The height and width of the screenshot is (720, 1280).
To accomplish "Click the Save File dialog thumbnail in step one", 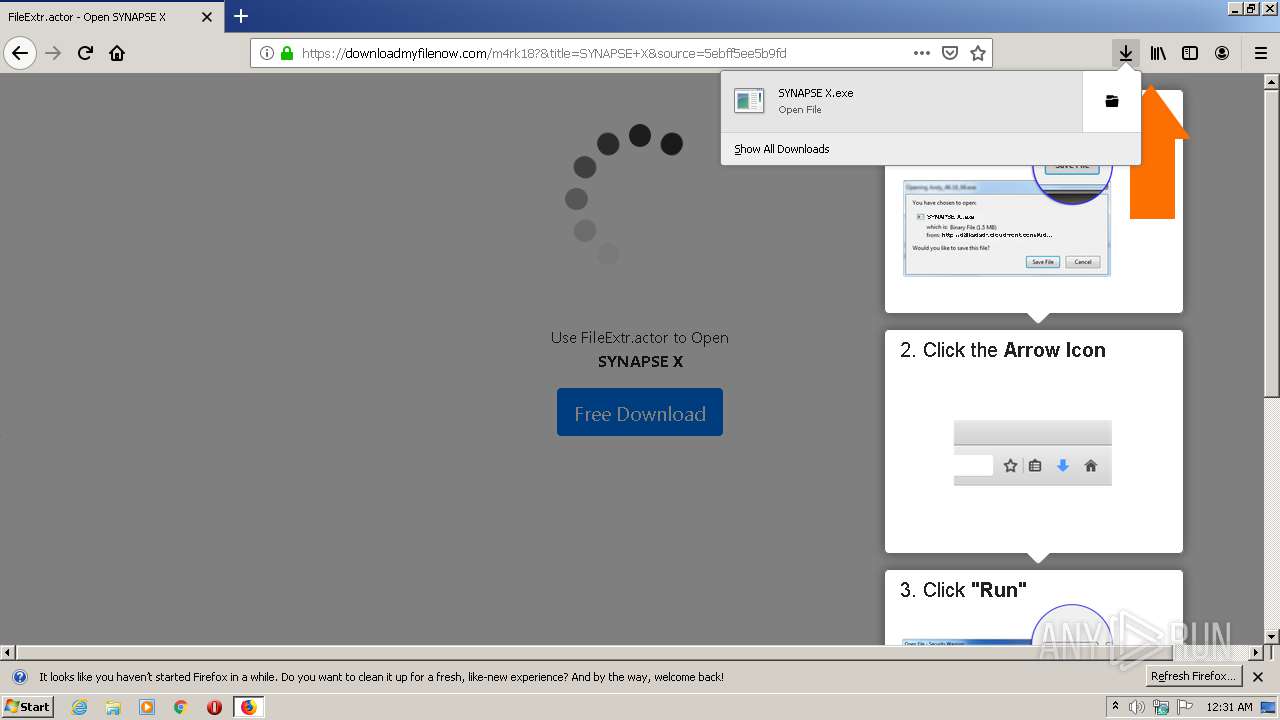I will point(1007,228).
